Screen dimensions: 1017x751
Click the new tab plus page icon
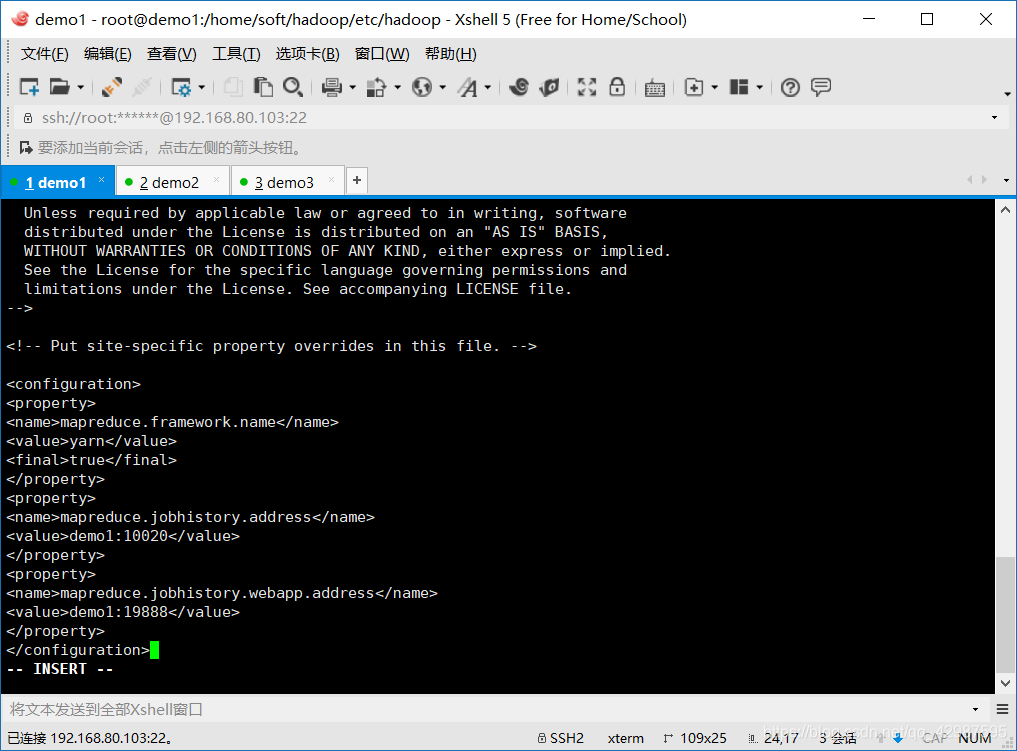click(x=694, y=87)
